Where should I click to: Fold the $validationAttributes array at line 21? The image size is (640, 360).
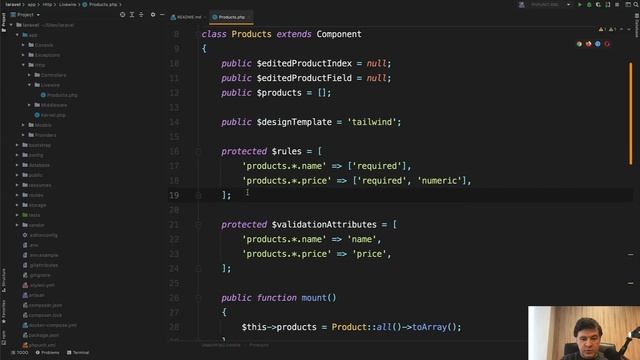click(x=198, y=225)
